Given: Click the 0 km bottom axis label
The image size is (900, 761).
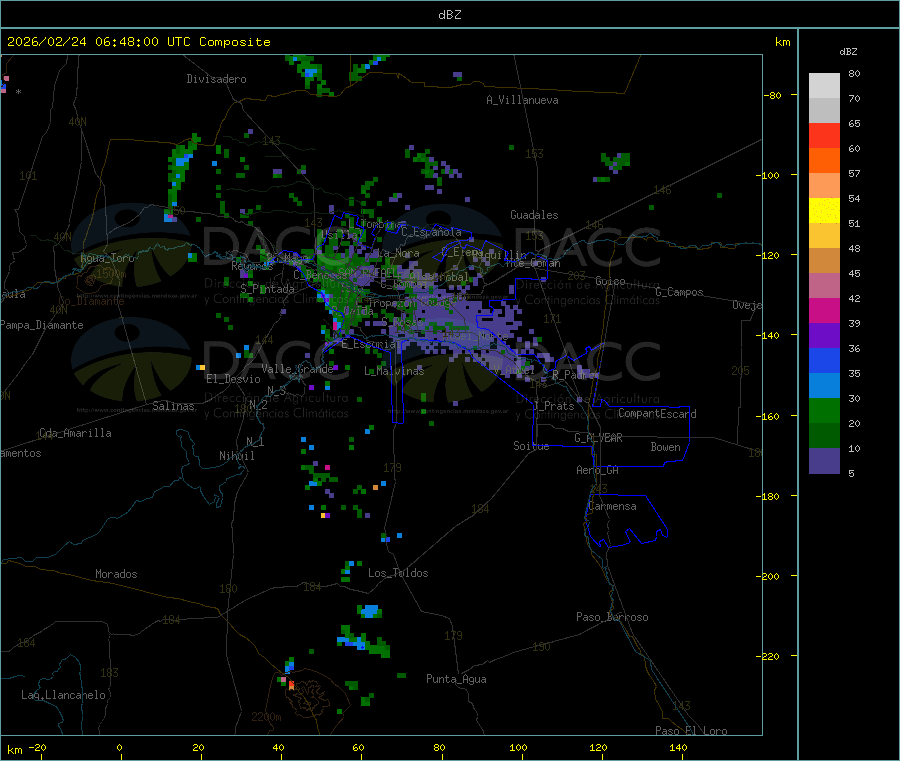Looking at the screenshot, I should (x=119, y=747).
